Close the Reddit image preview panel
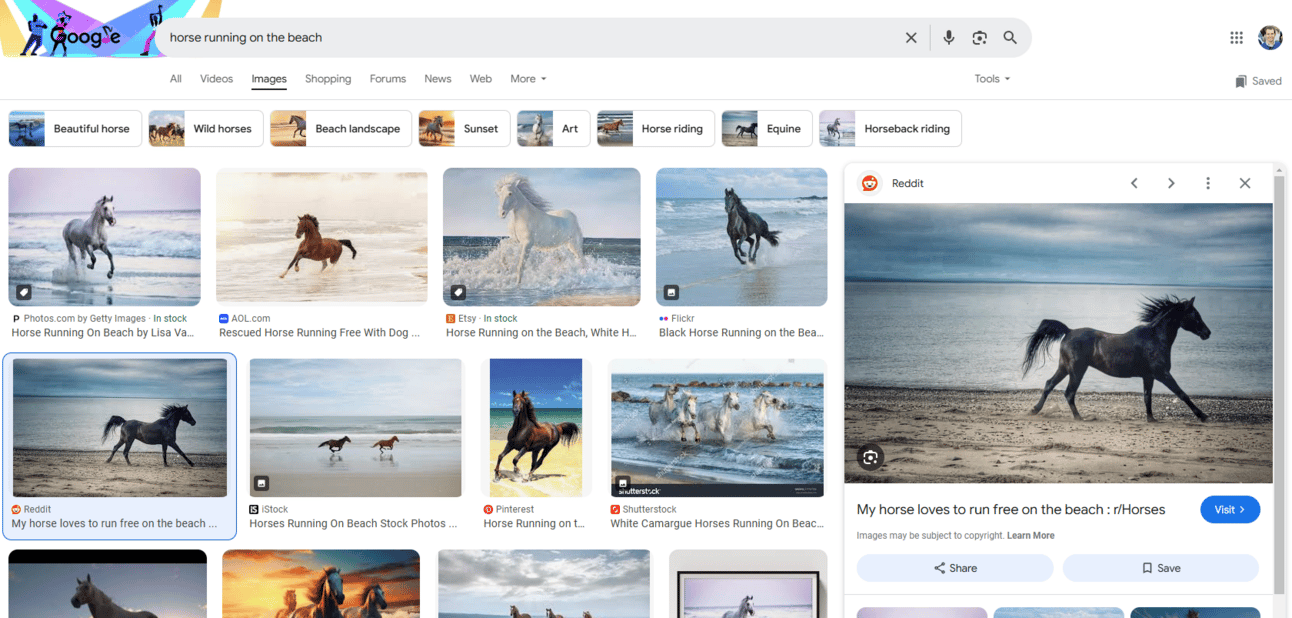 point(1245,183)
